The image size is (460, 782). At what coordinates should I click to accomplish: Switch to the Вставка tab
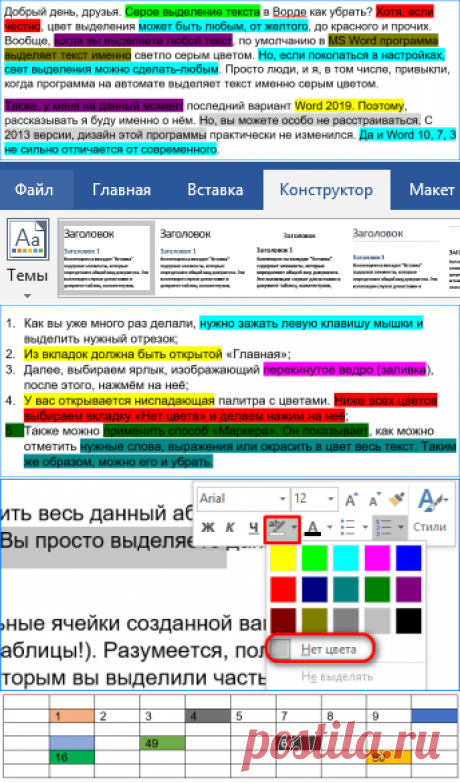point(215,190)
